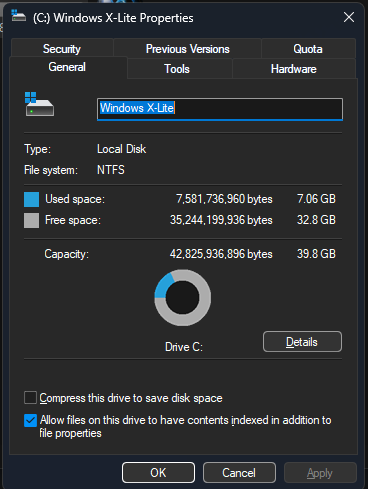Open the Previous Versions tab

188,49
